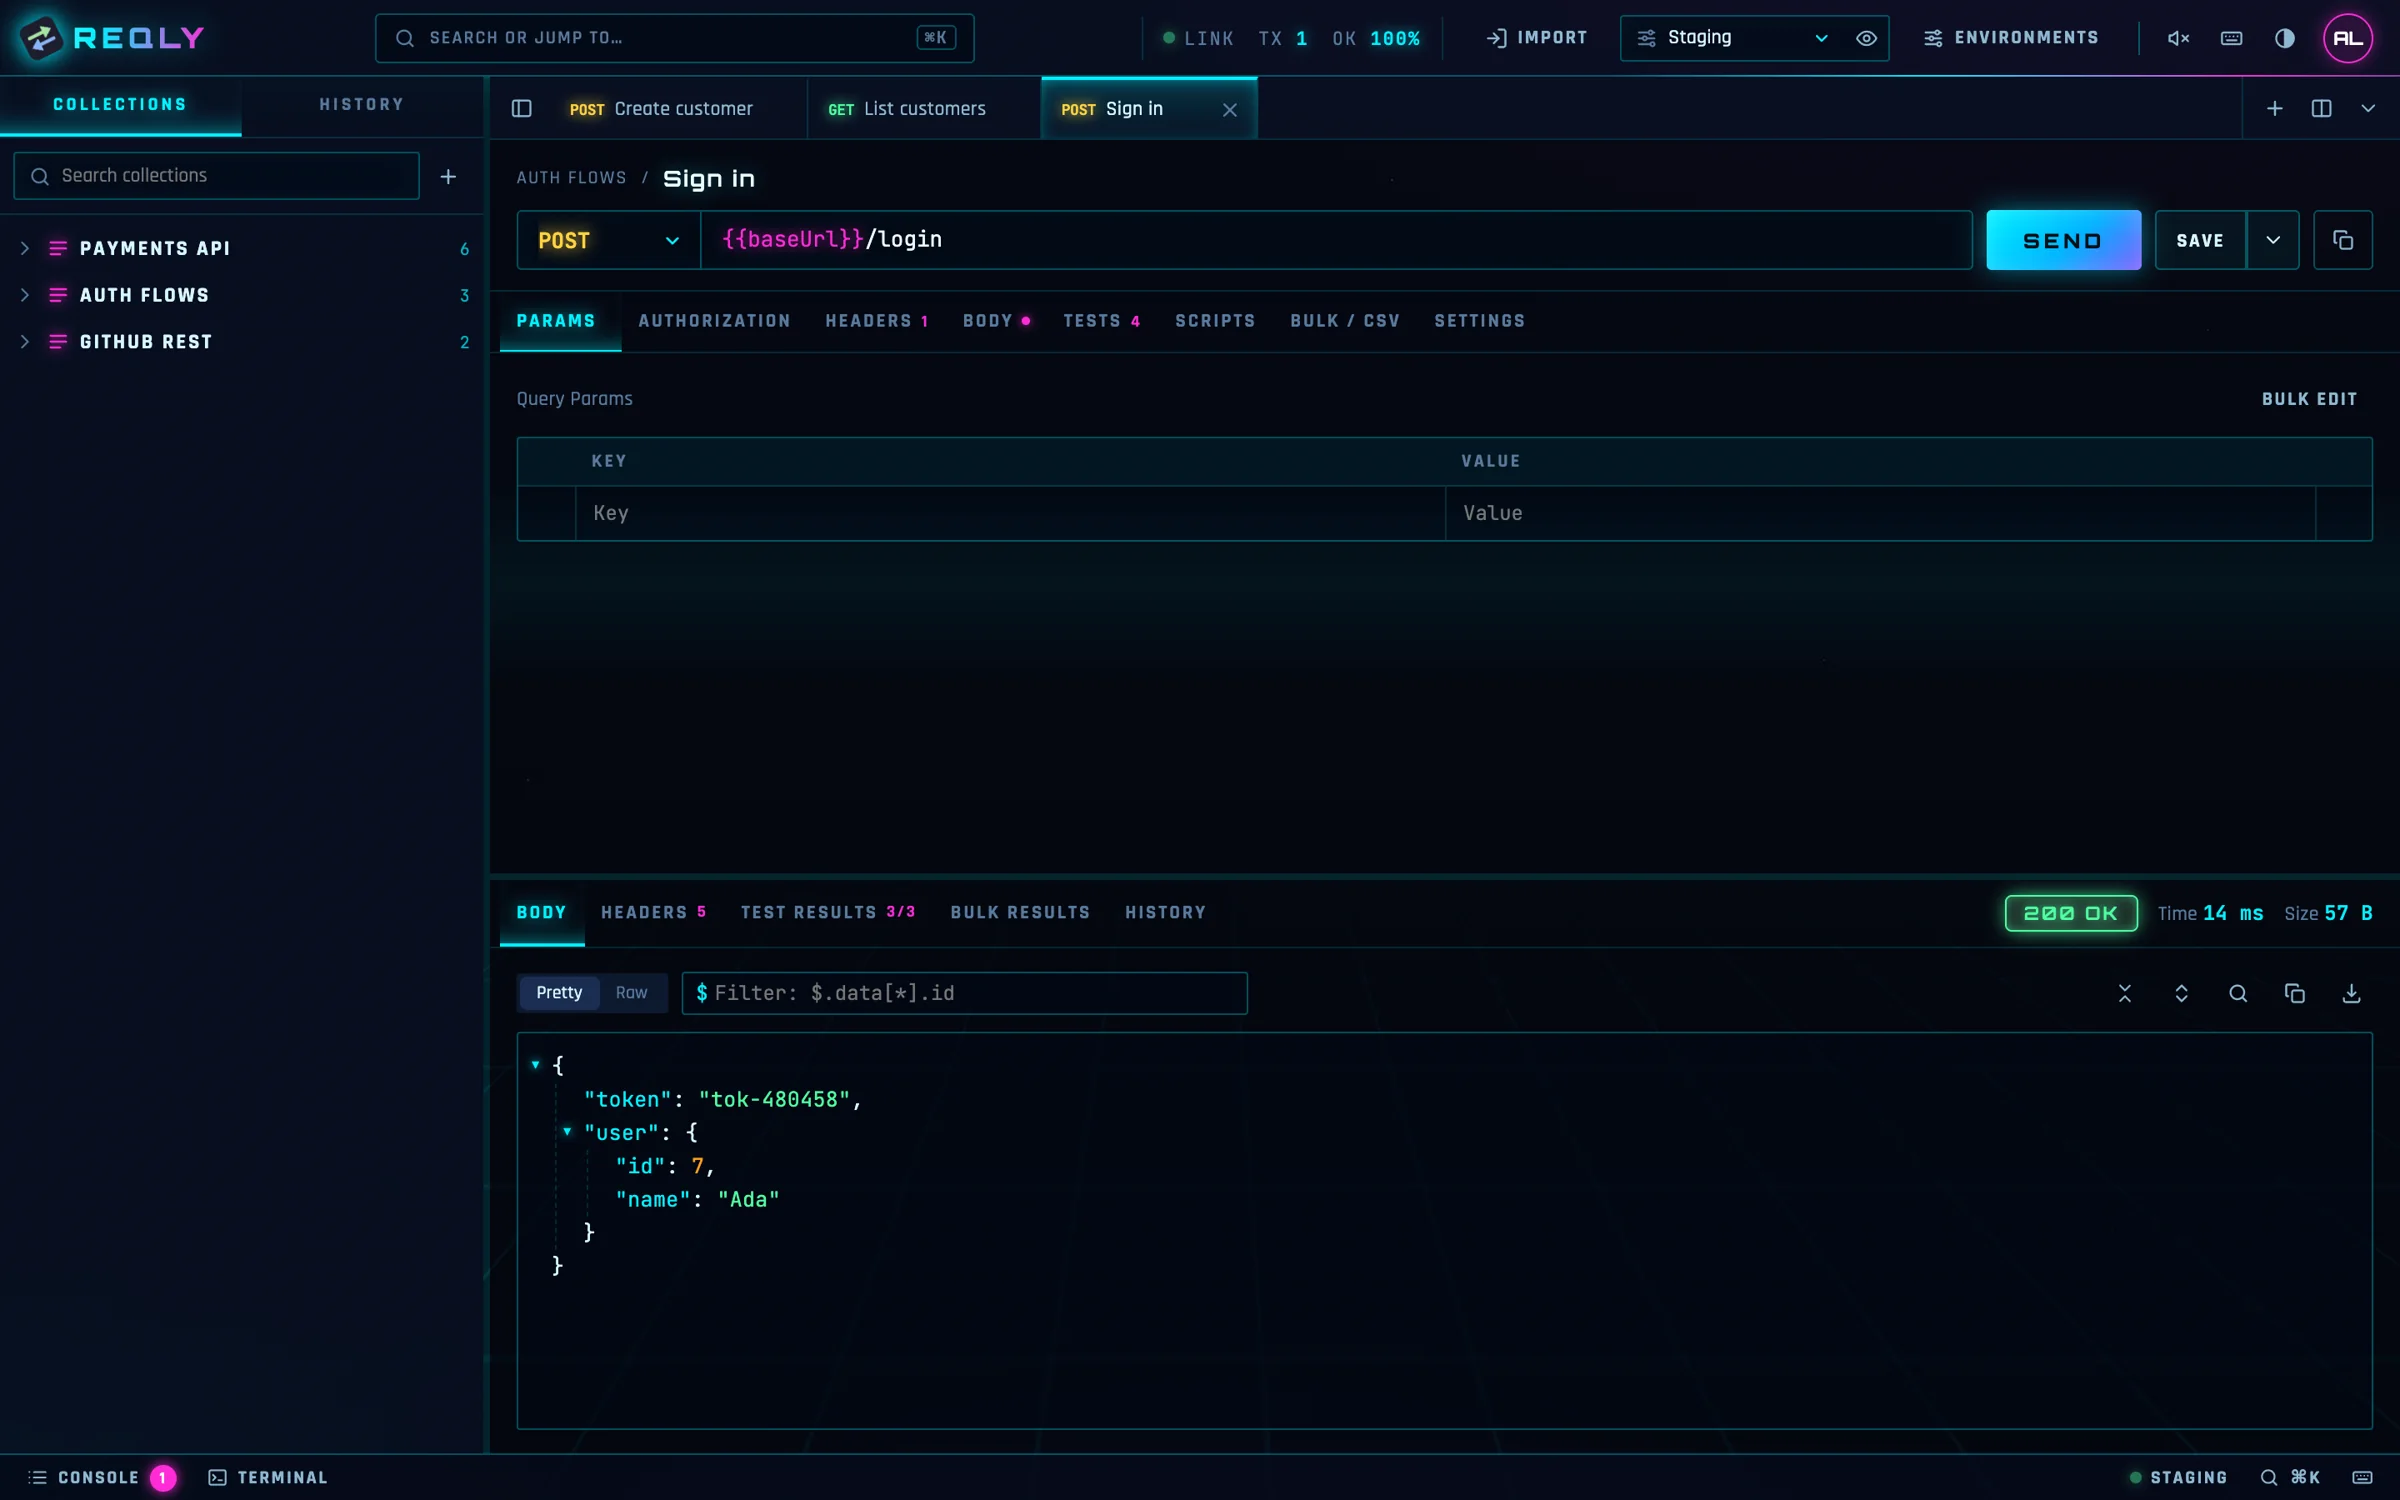
Task: Toggle the sidebar panel icon
Action: click(521, 108)
